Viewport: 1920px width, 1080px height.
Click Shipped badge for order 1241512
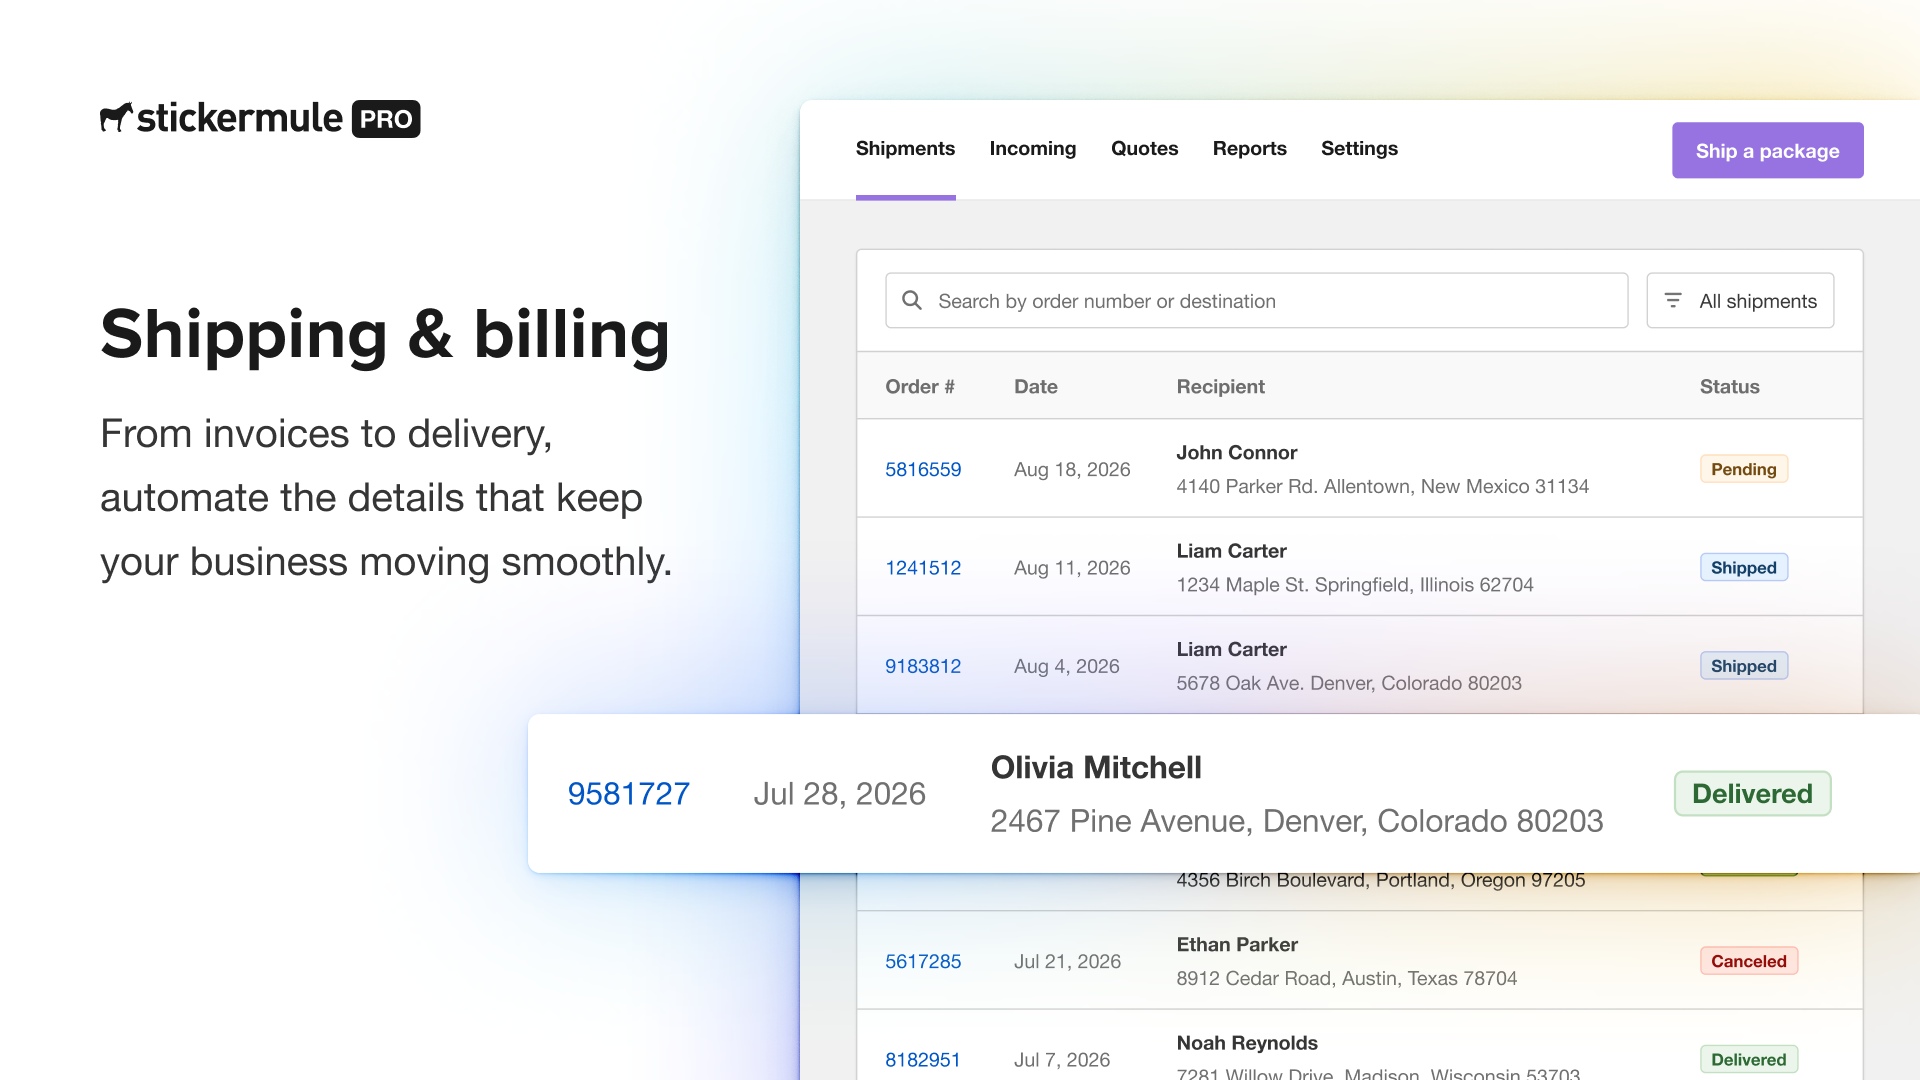pyautogui.click(x=1744, y=567)
